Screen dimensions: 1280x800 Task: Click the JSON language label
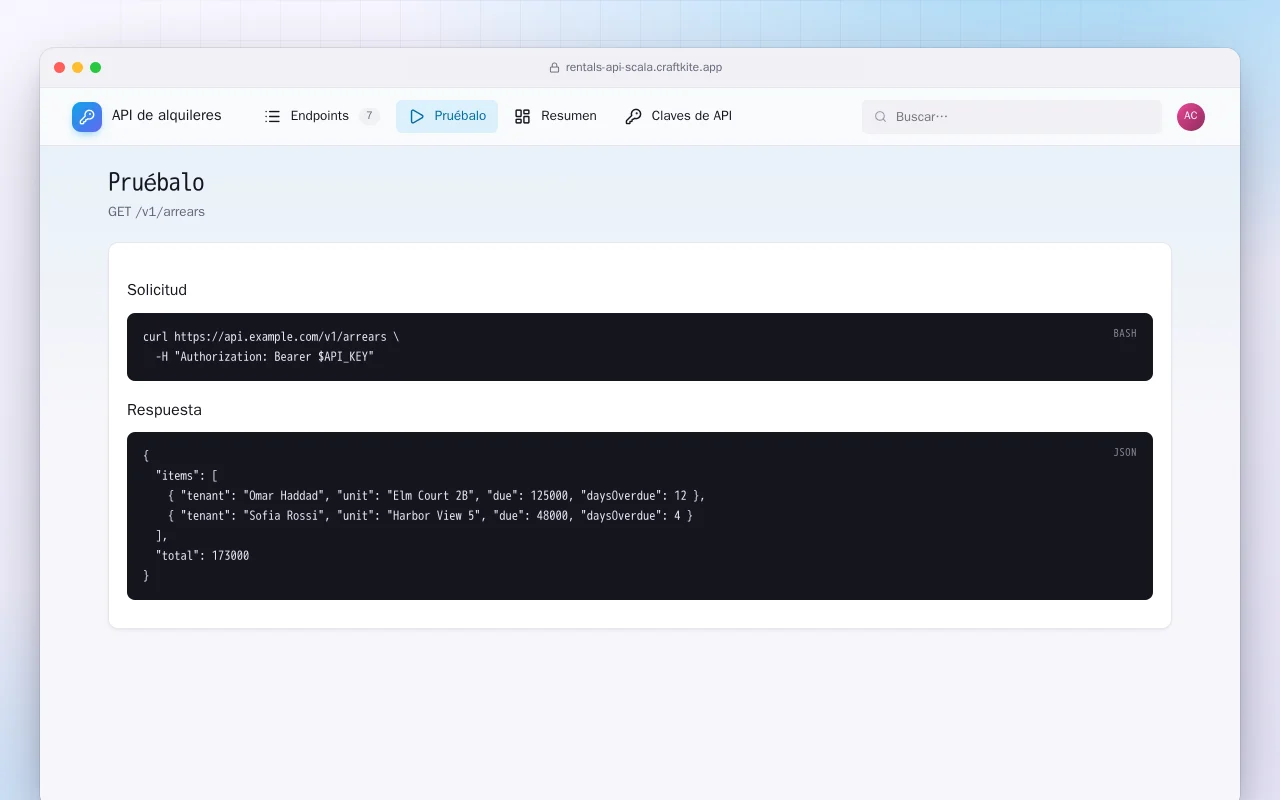[1125, 452]
